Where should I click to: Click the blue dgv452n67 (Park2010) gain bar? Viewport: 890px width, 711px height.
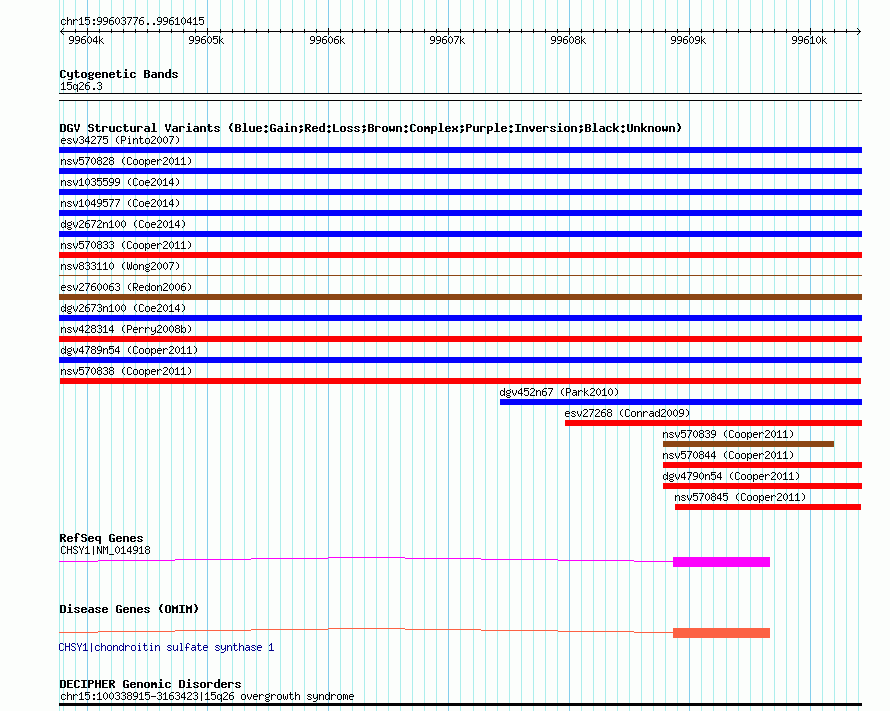680,402
